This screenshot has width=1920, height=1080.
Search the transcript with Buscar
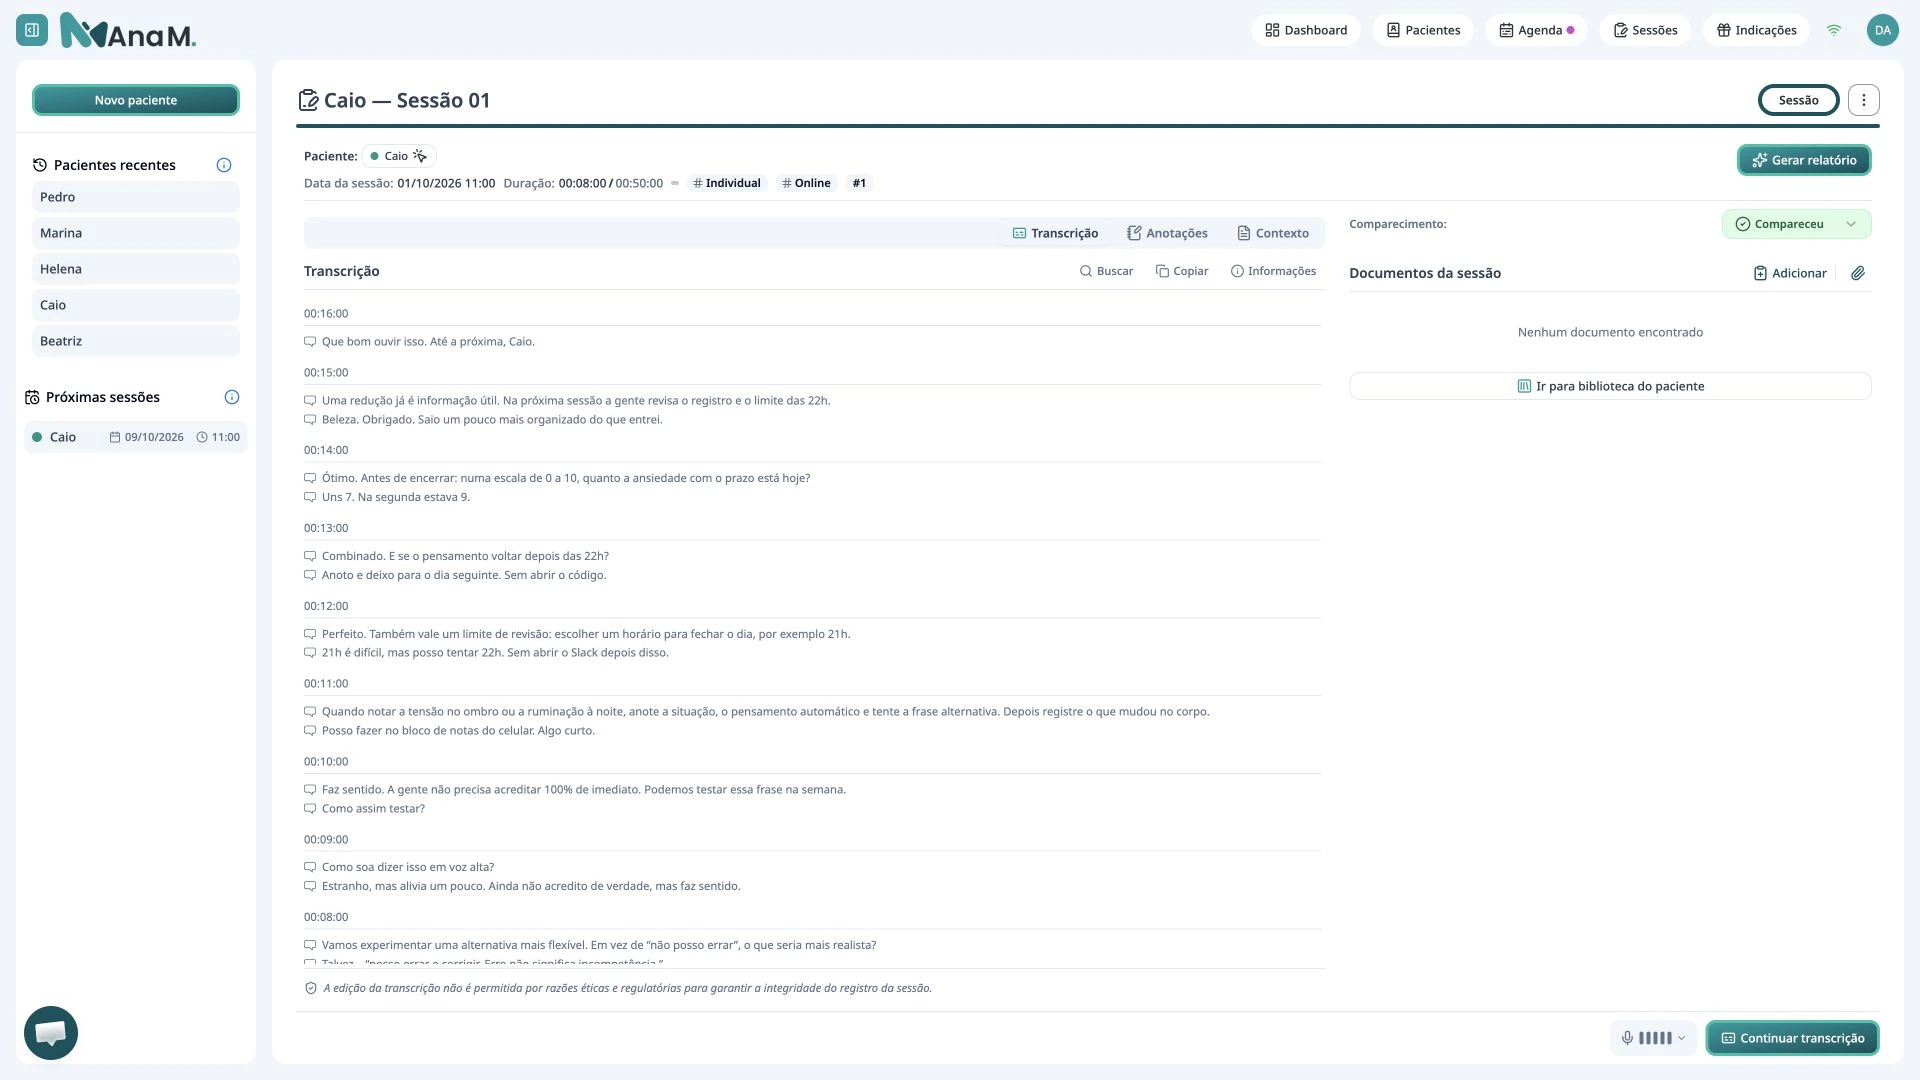(x=1106, y=271)
